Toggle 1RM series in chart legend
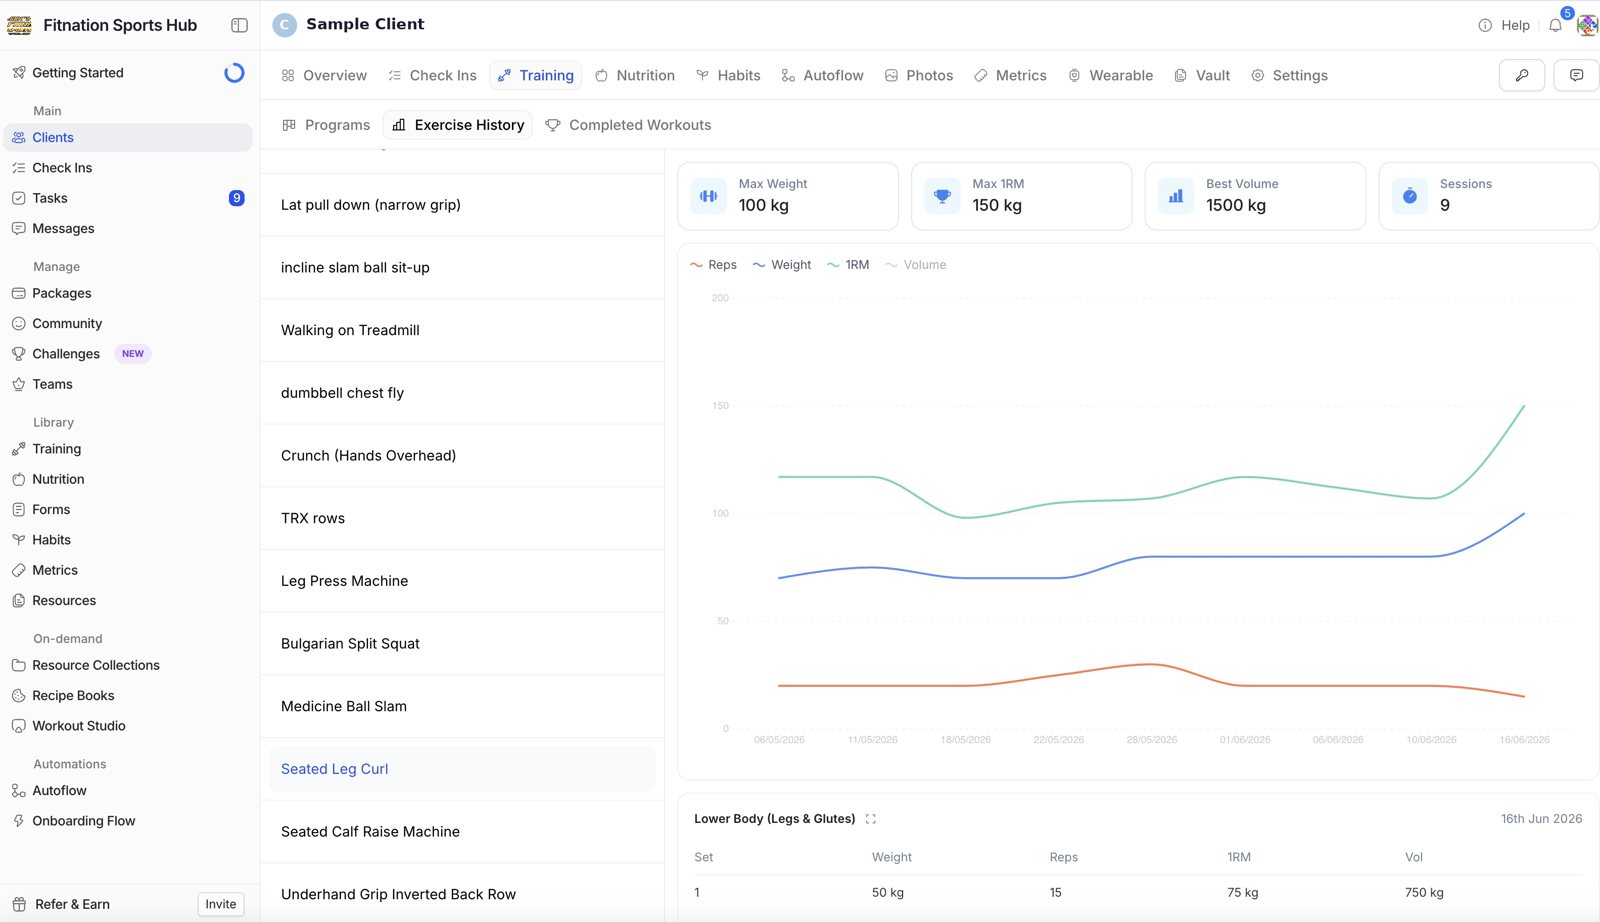This screenshot has height=922, width=1600. (x=848, y=265)
